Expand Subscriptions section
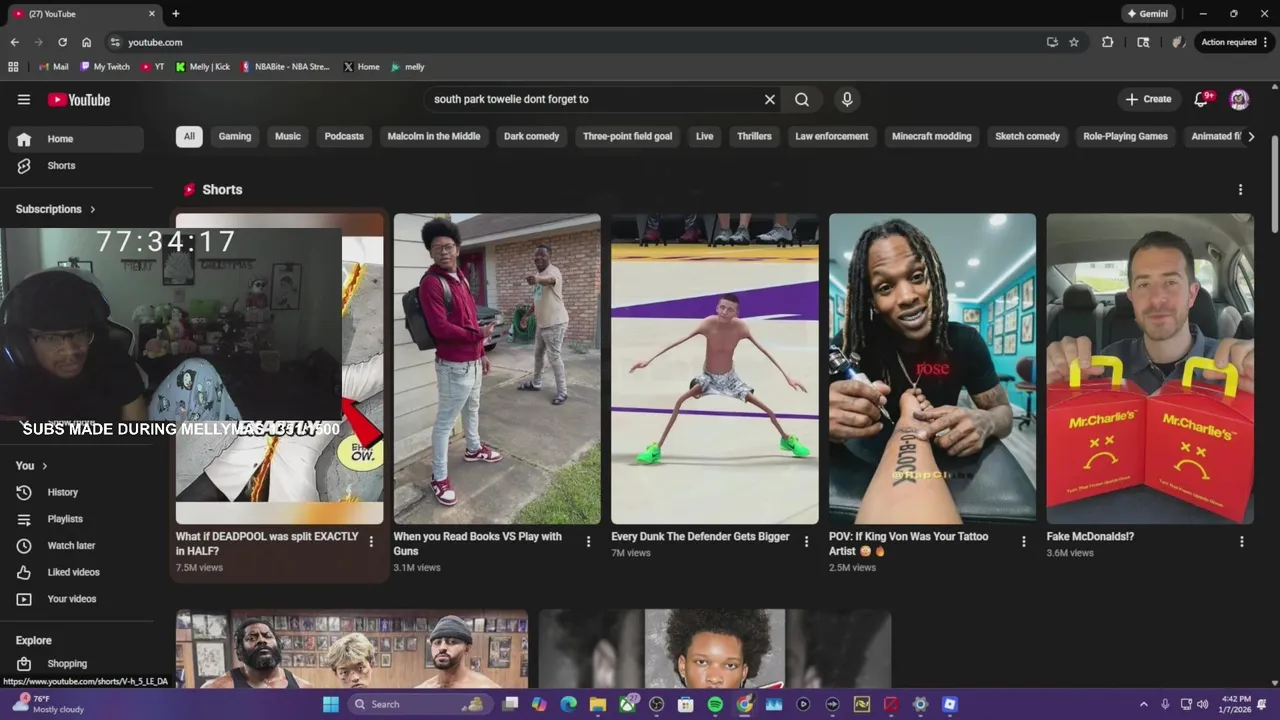 (56, 209)
